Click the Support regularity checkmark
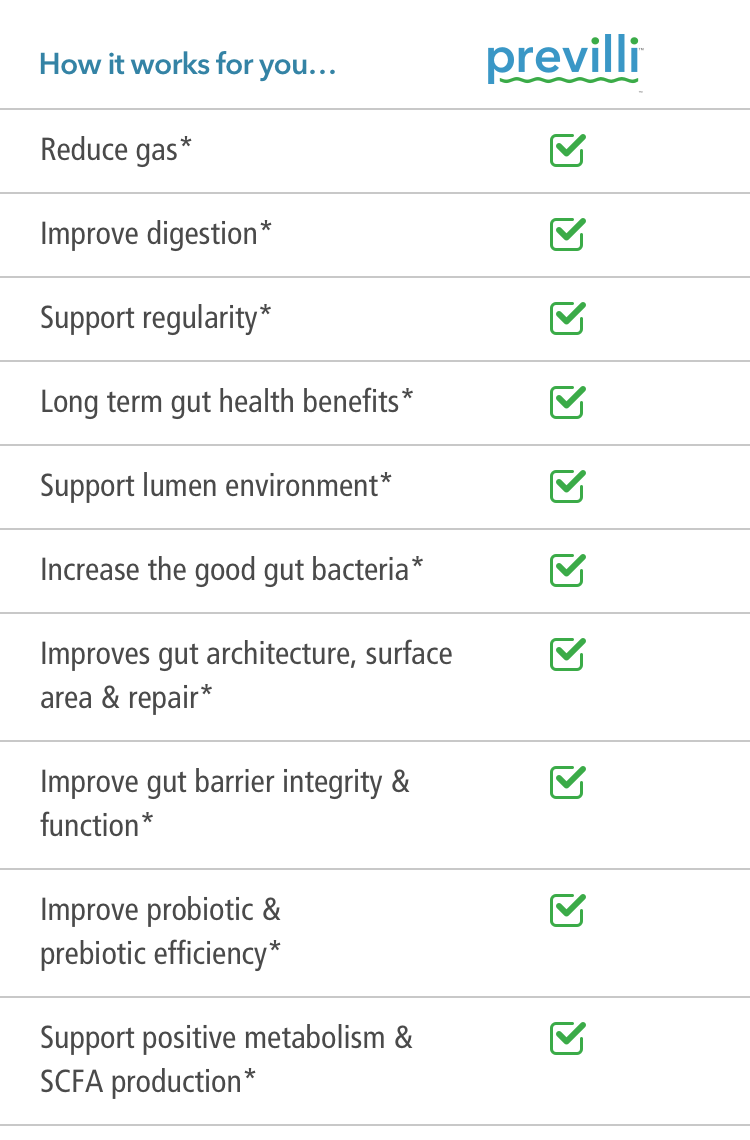Screen dimensions: 750x1140 568,318
